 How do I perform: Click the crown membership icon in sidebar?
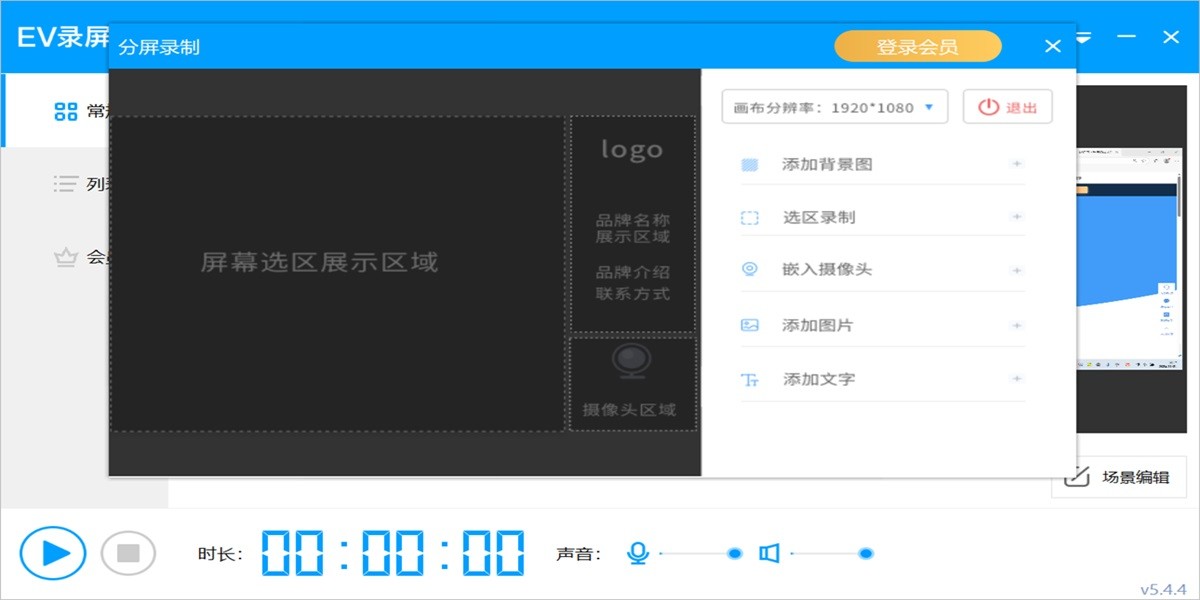pyautogui.click(x=65, y=257)
